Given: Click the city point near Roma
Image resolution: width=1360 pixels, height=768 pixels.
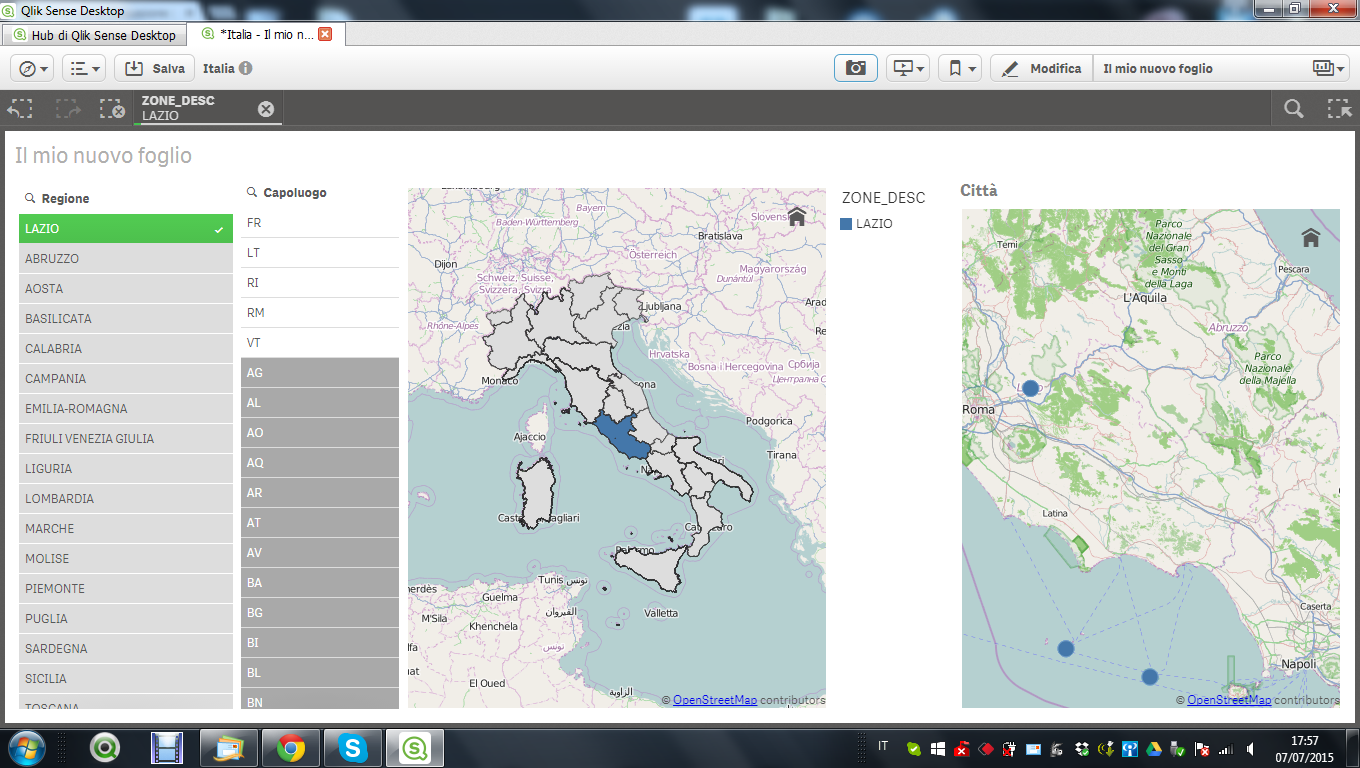Looking at the screenshot, I should (1030, 388).
